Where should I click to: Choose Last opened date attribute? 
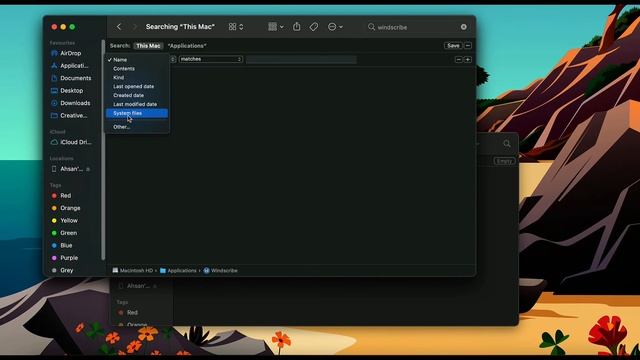[137, 87]
